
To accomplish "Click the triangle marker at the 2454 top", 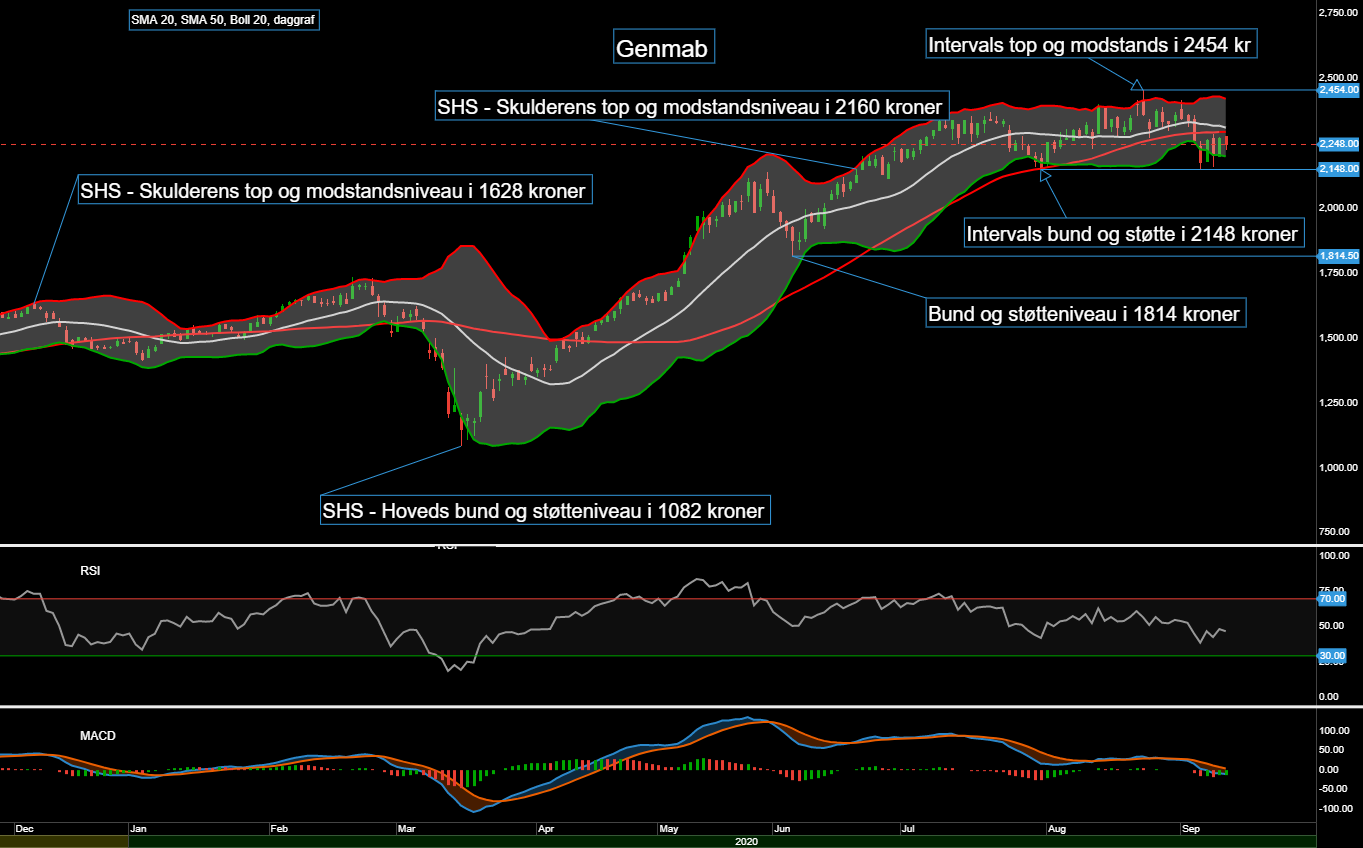I will (1137, 84).
